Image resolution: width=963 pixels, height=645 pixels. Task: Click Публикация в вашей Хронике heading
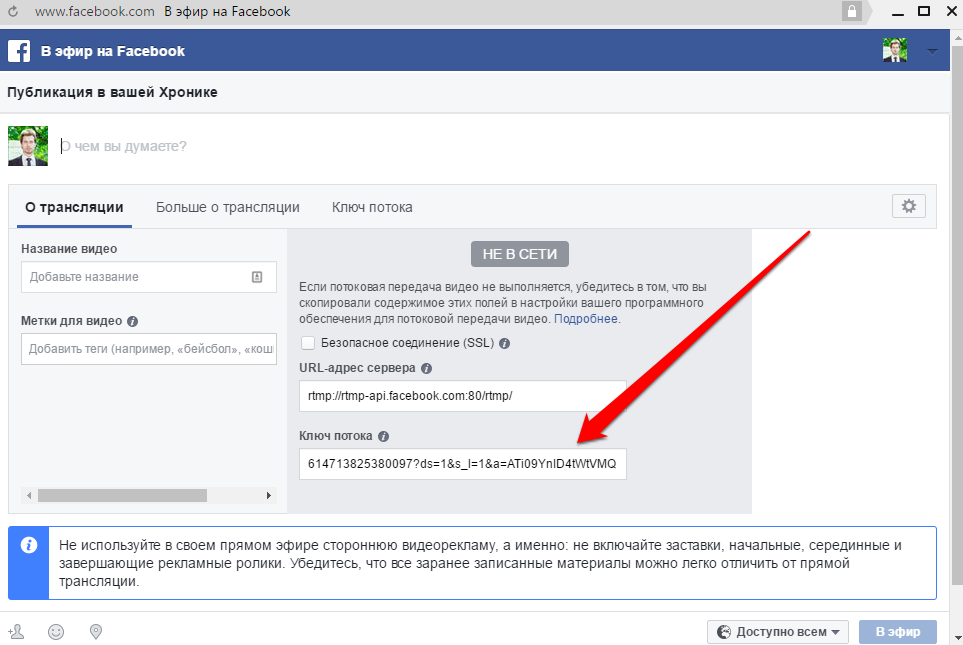tap(112, 92)
